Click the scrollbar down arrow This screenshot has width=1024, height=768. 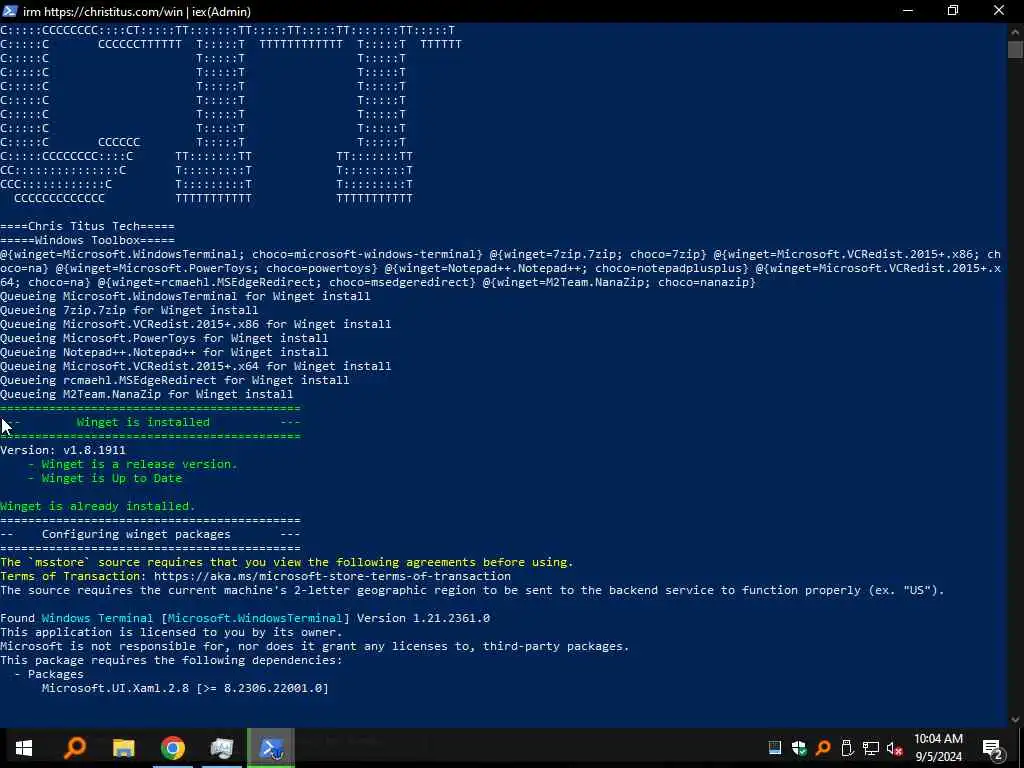tap(1016, 719)
